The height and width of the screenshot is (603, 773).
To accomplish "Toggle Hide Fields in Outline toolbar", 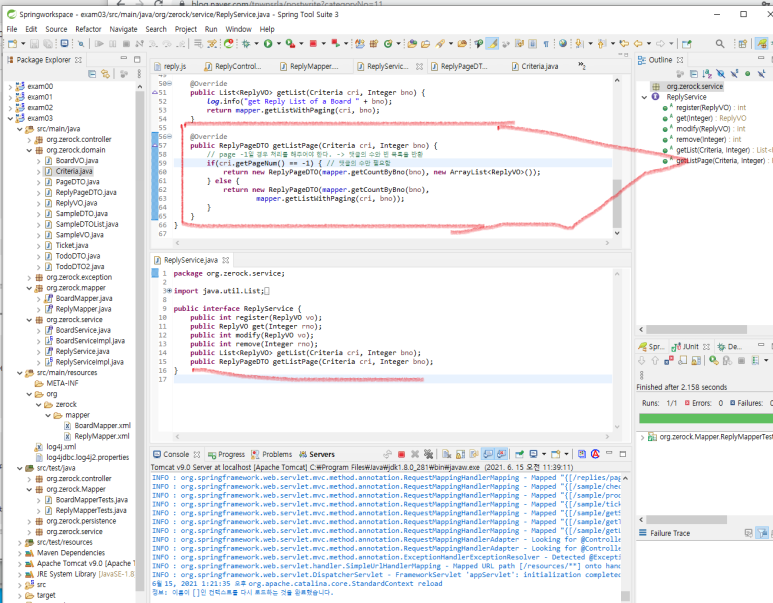I will [x=721, y=74].
